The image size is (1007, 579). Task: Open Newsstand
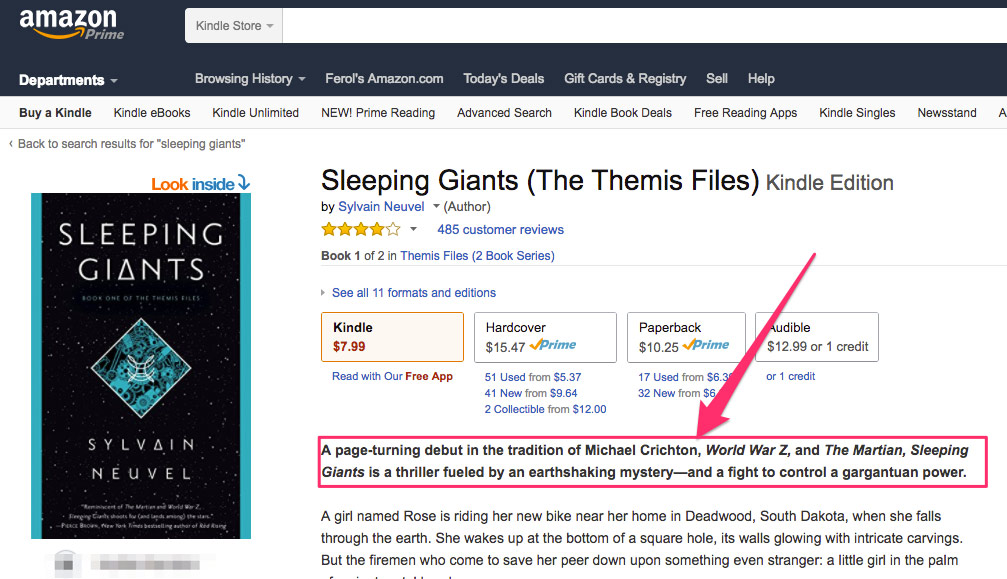pyautogui.click(x=947, y=113)
